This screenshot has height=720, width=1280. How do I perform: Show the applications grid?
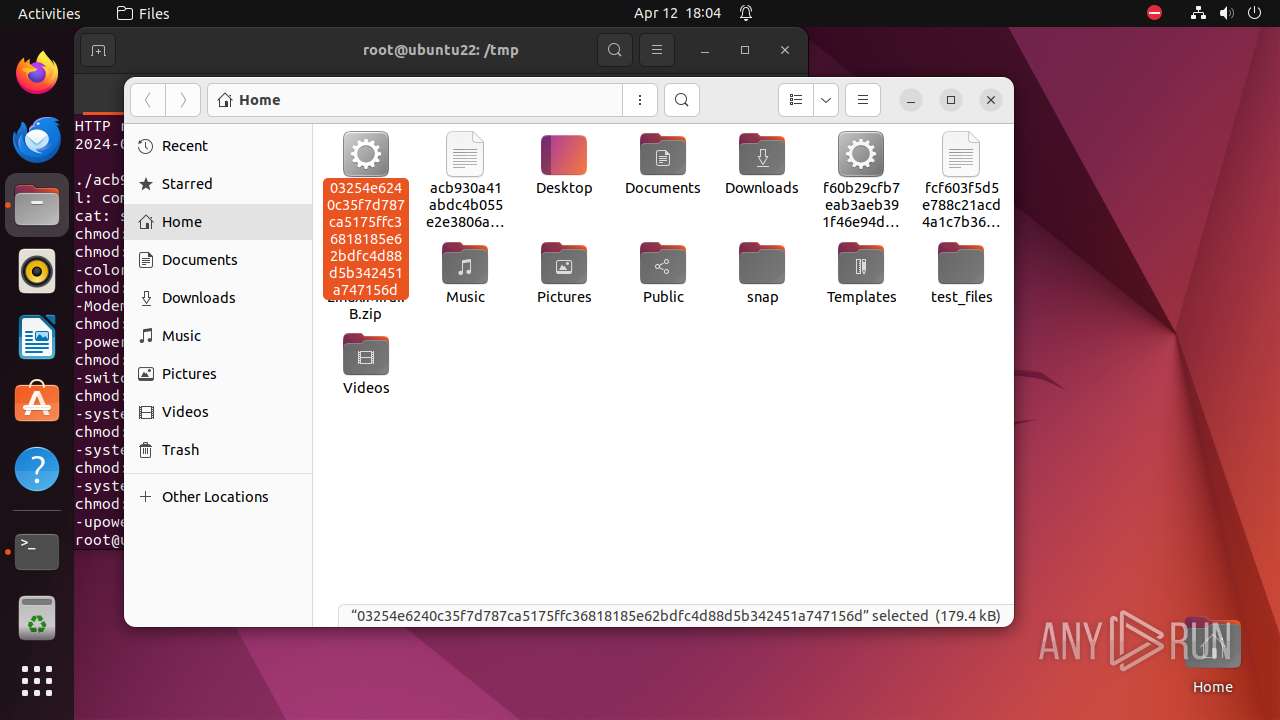37,681
